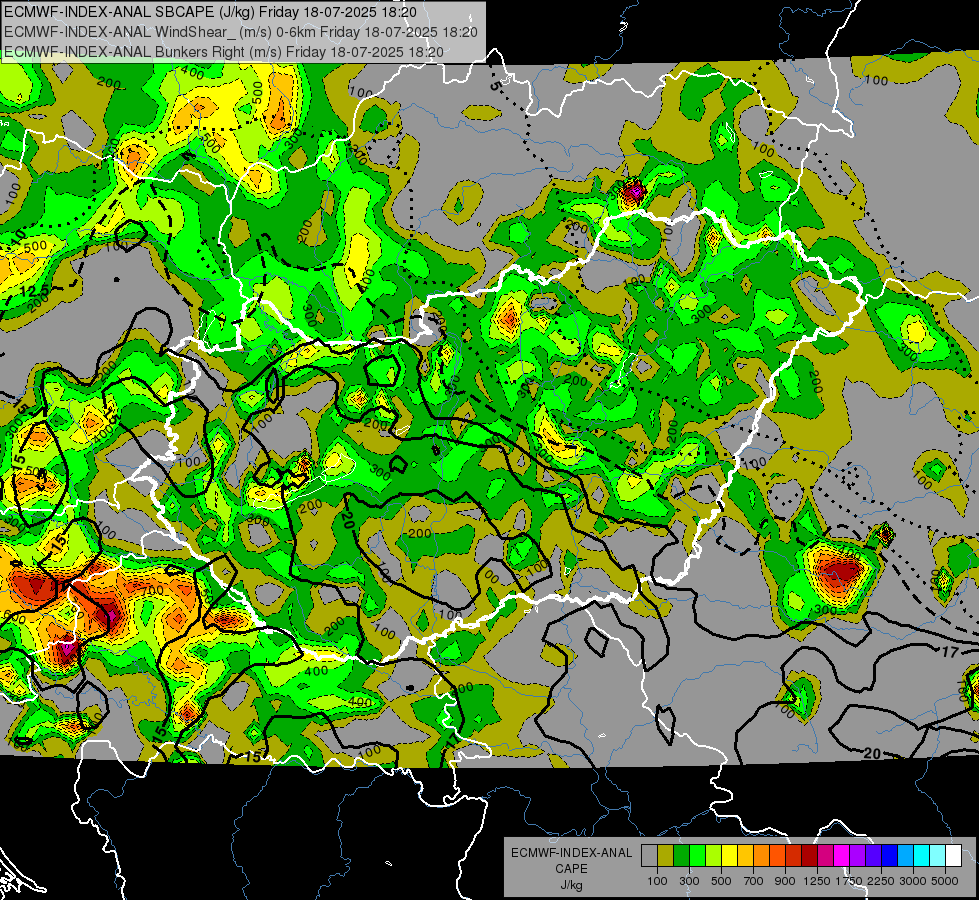Click the 3000 tick label in the legend
979x900 pixels.
point(913,881)
